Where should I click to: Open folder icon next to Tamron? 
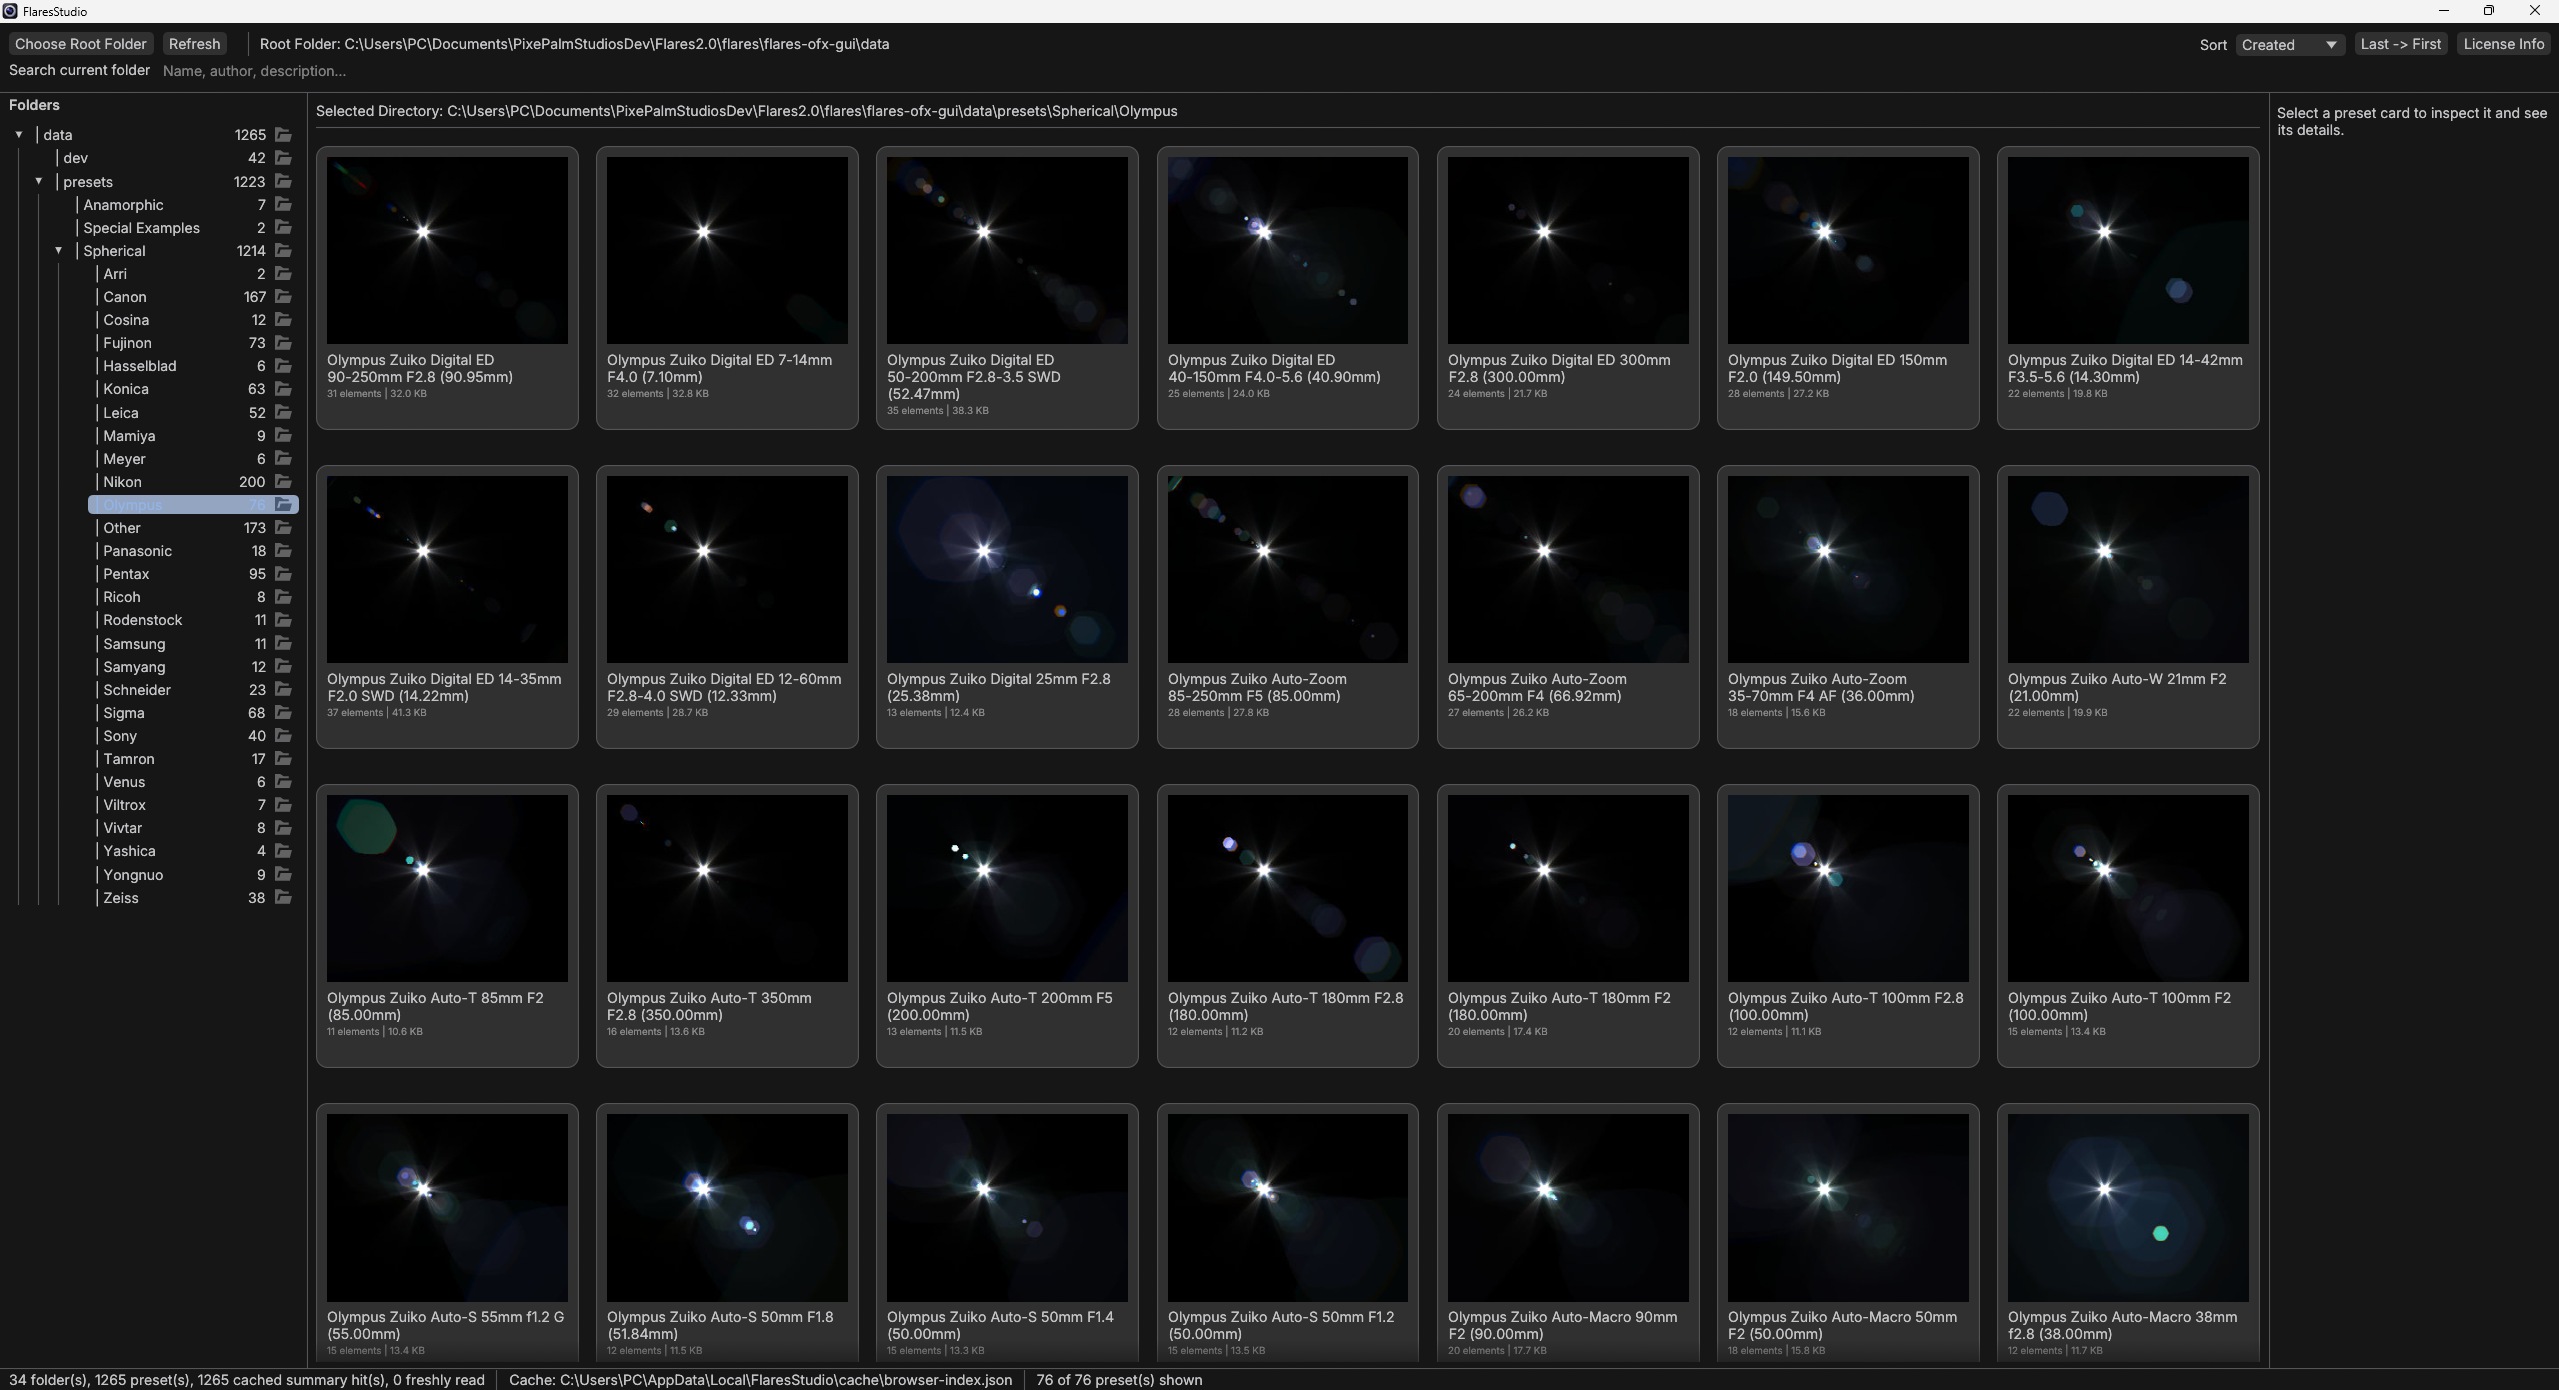coord(283,759)
